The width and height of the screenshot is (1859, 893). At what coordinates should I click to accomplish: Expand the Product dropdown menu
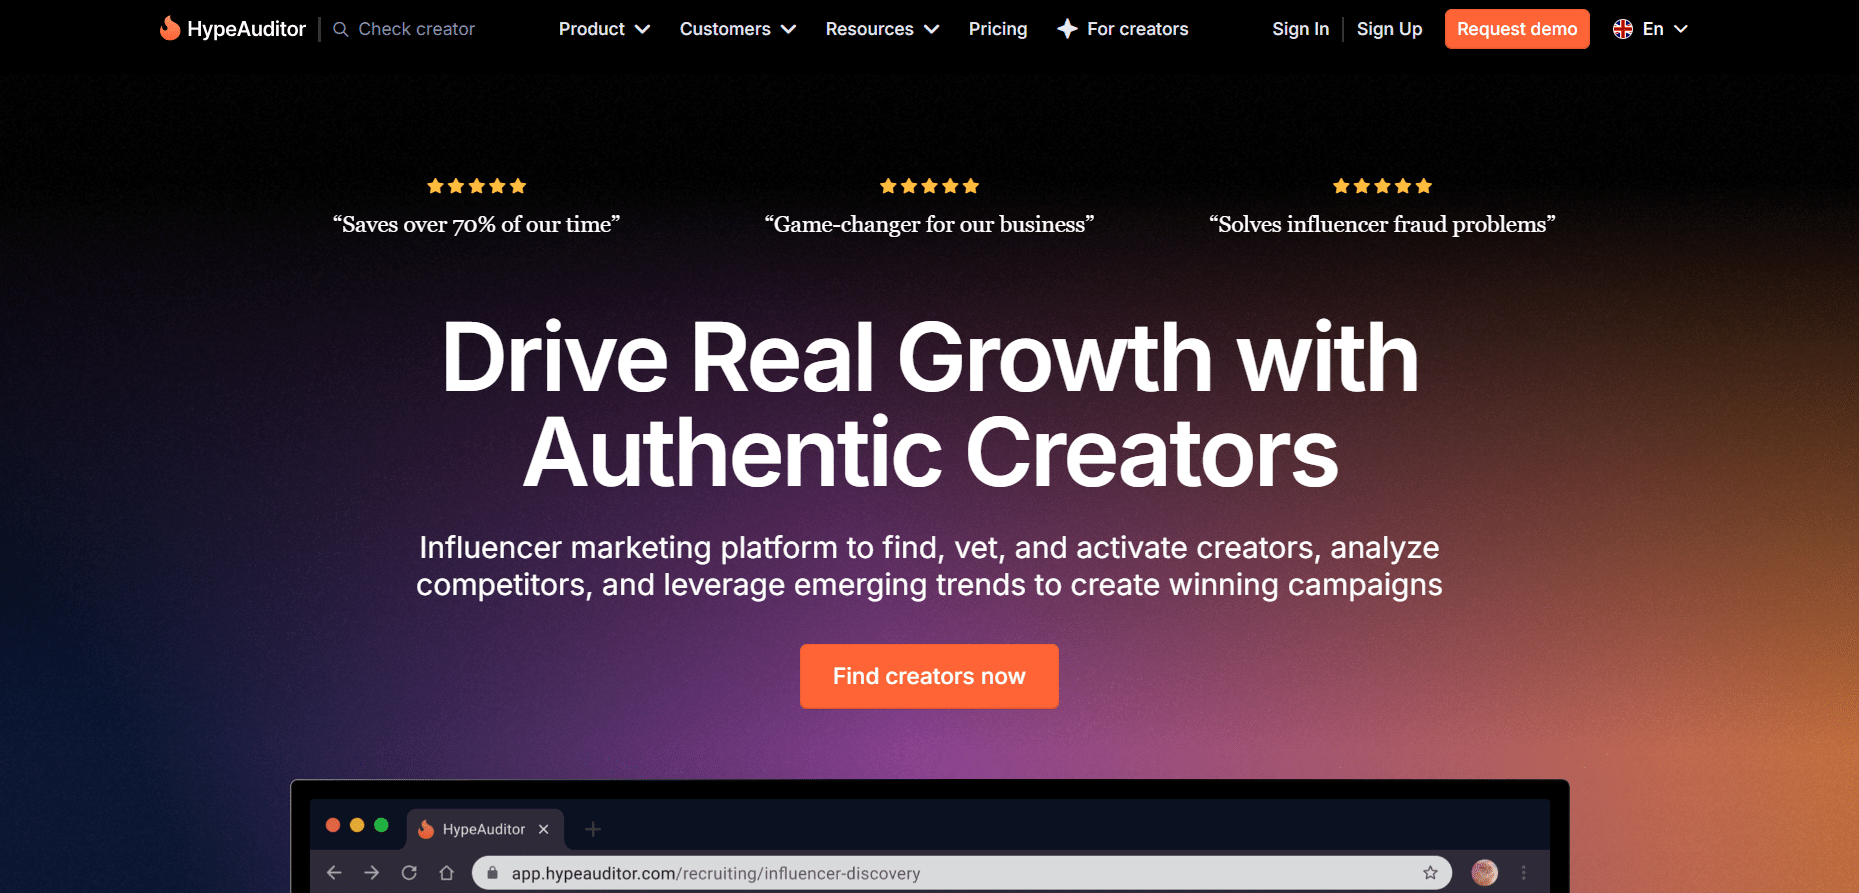pos(604,29)
